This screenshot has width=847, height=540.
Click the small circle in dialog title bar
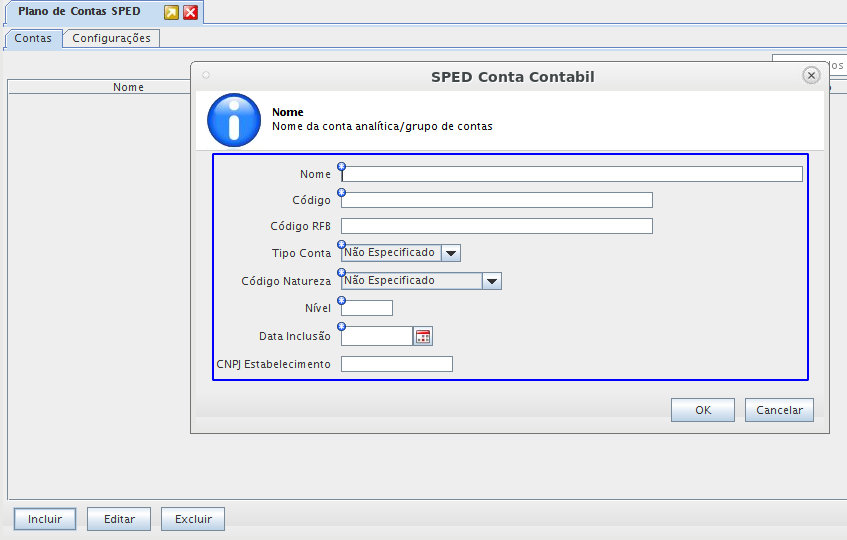206,75
